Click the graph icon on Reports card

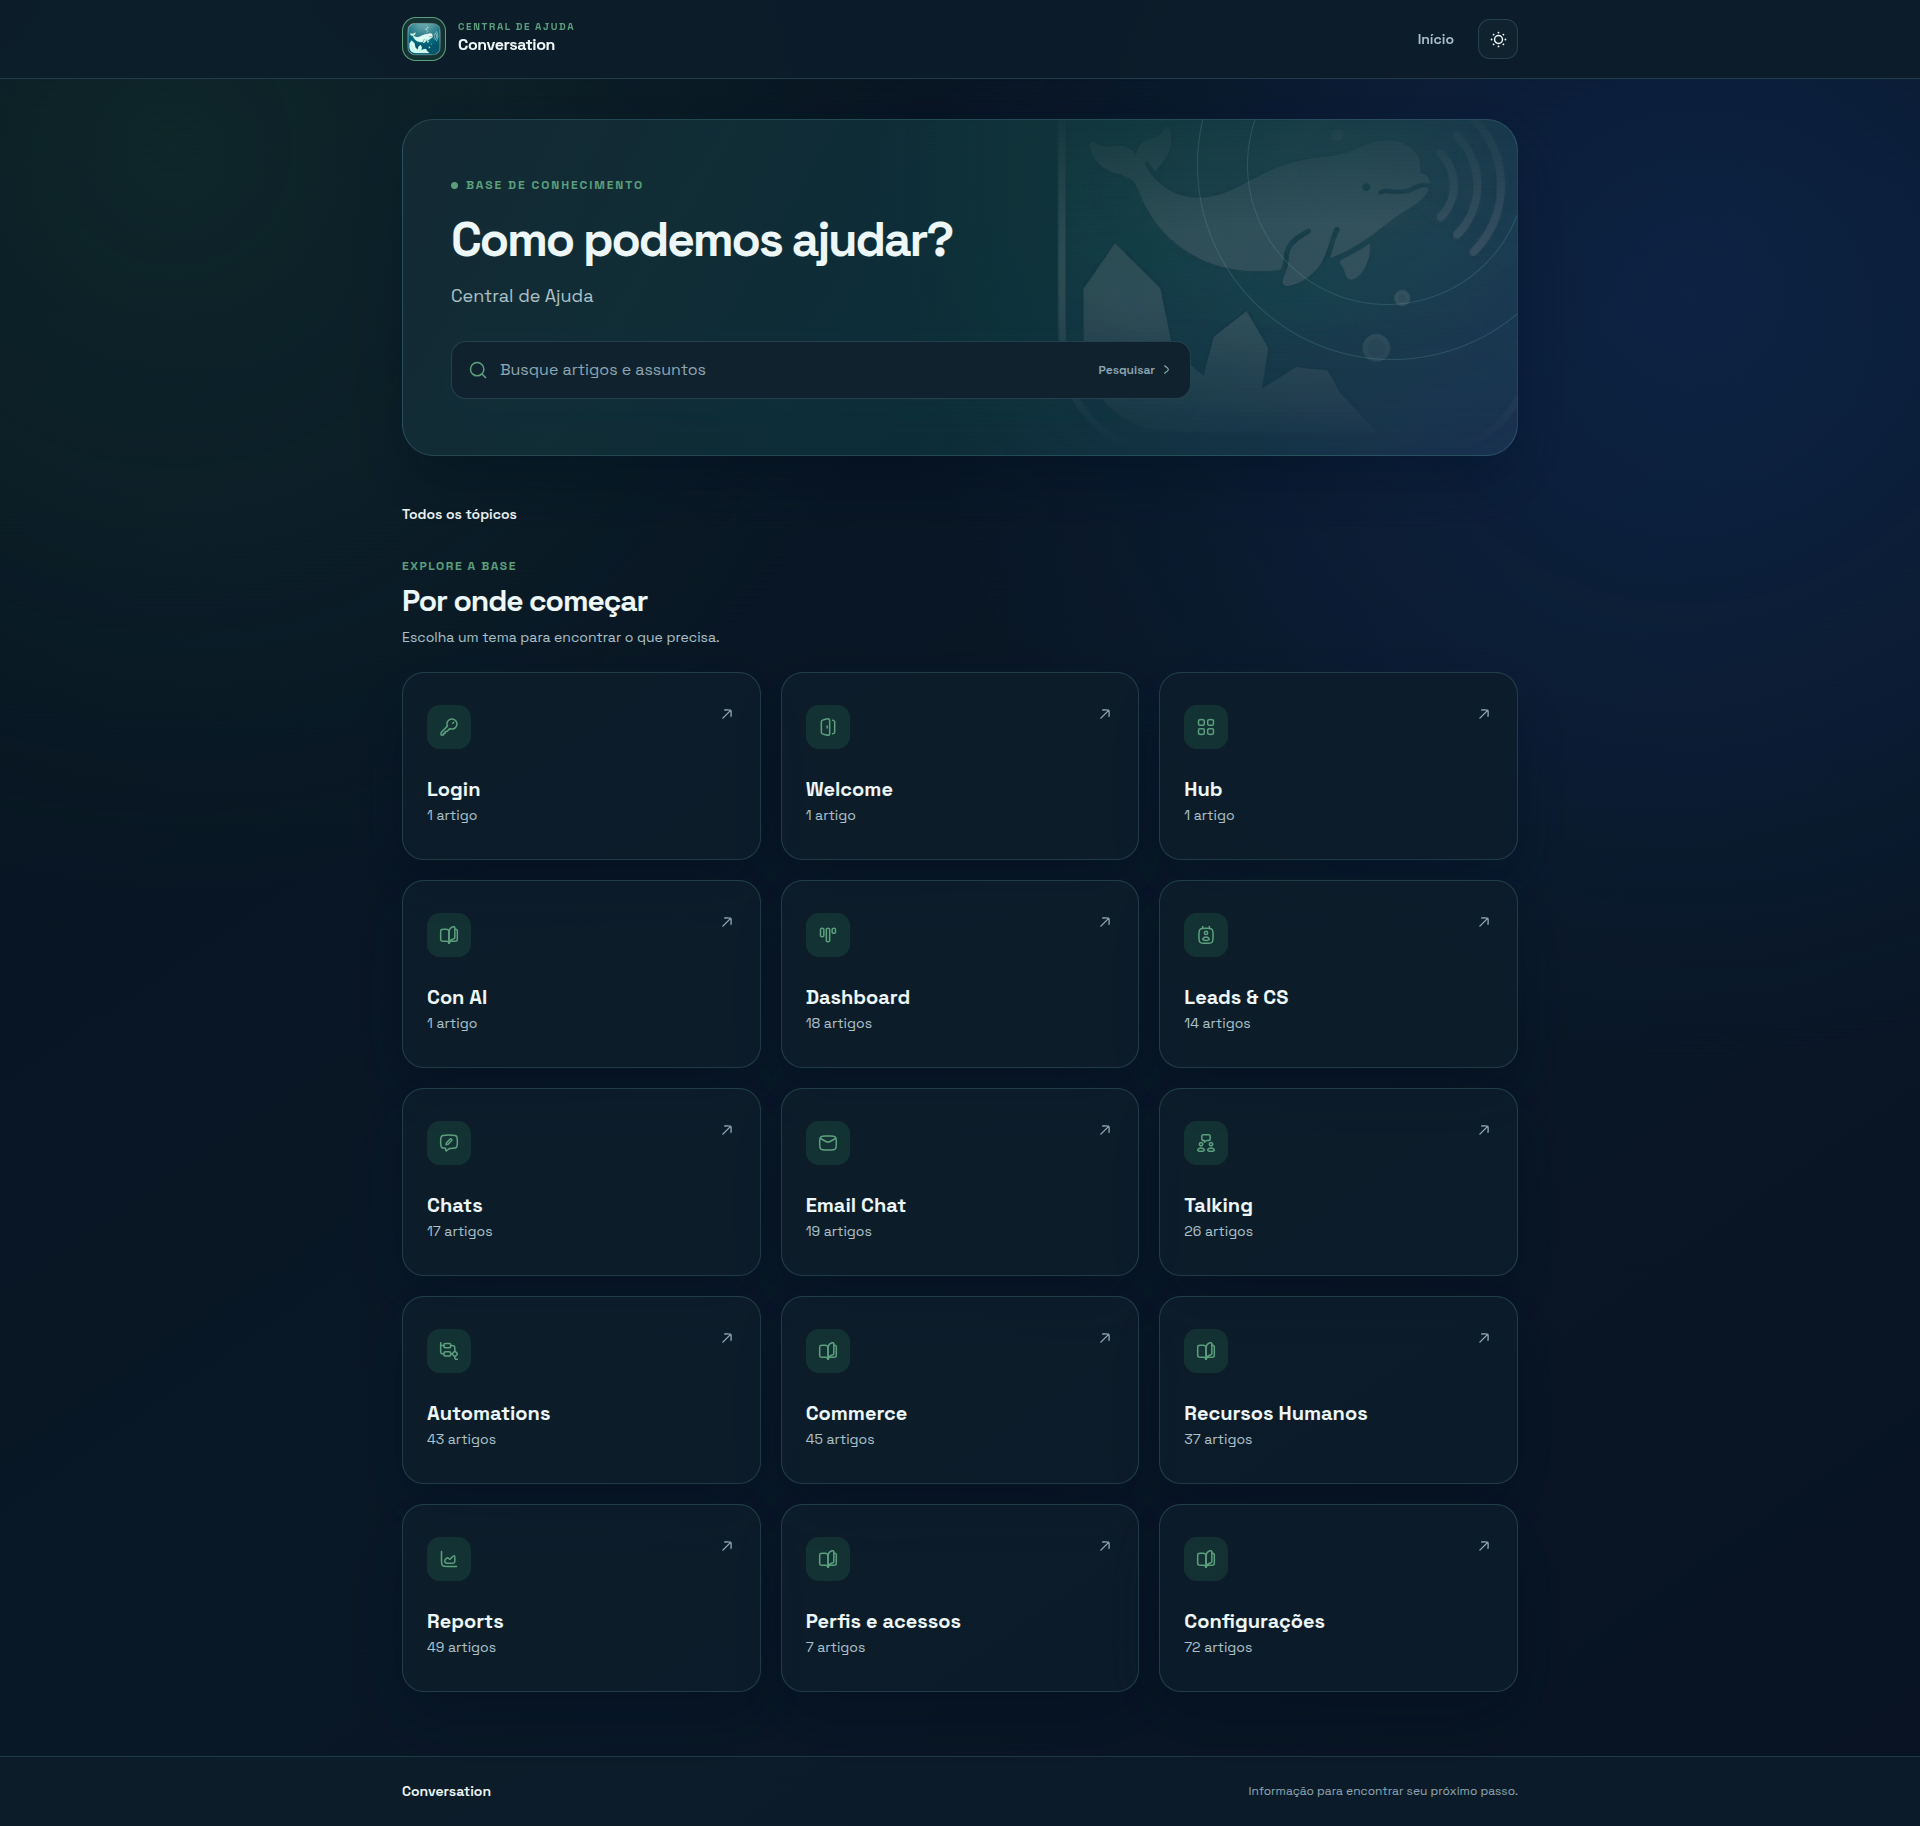coord(449,1559)
